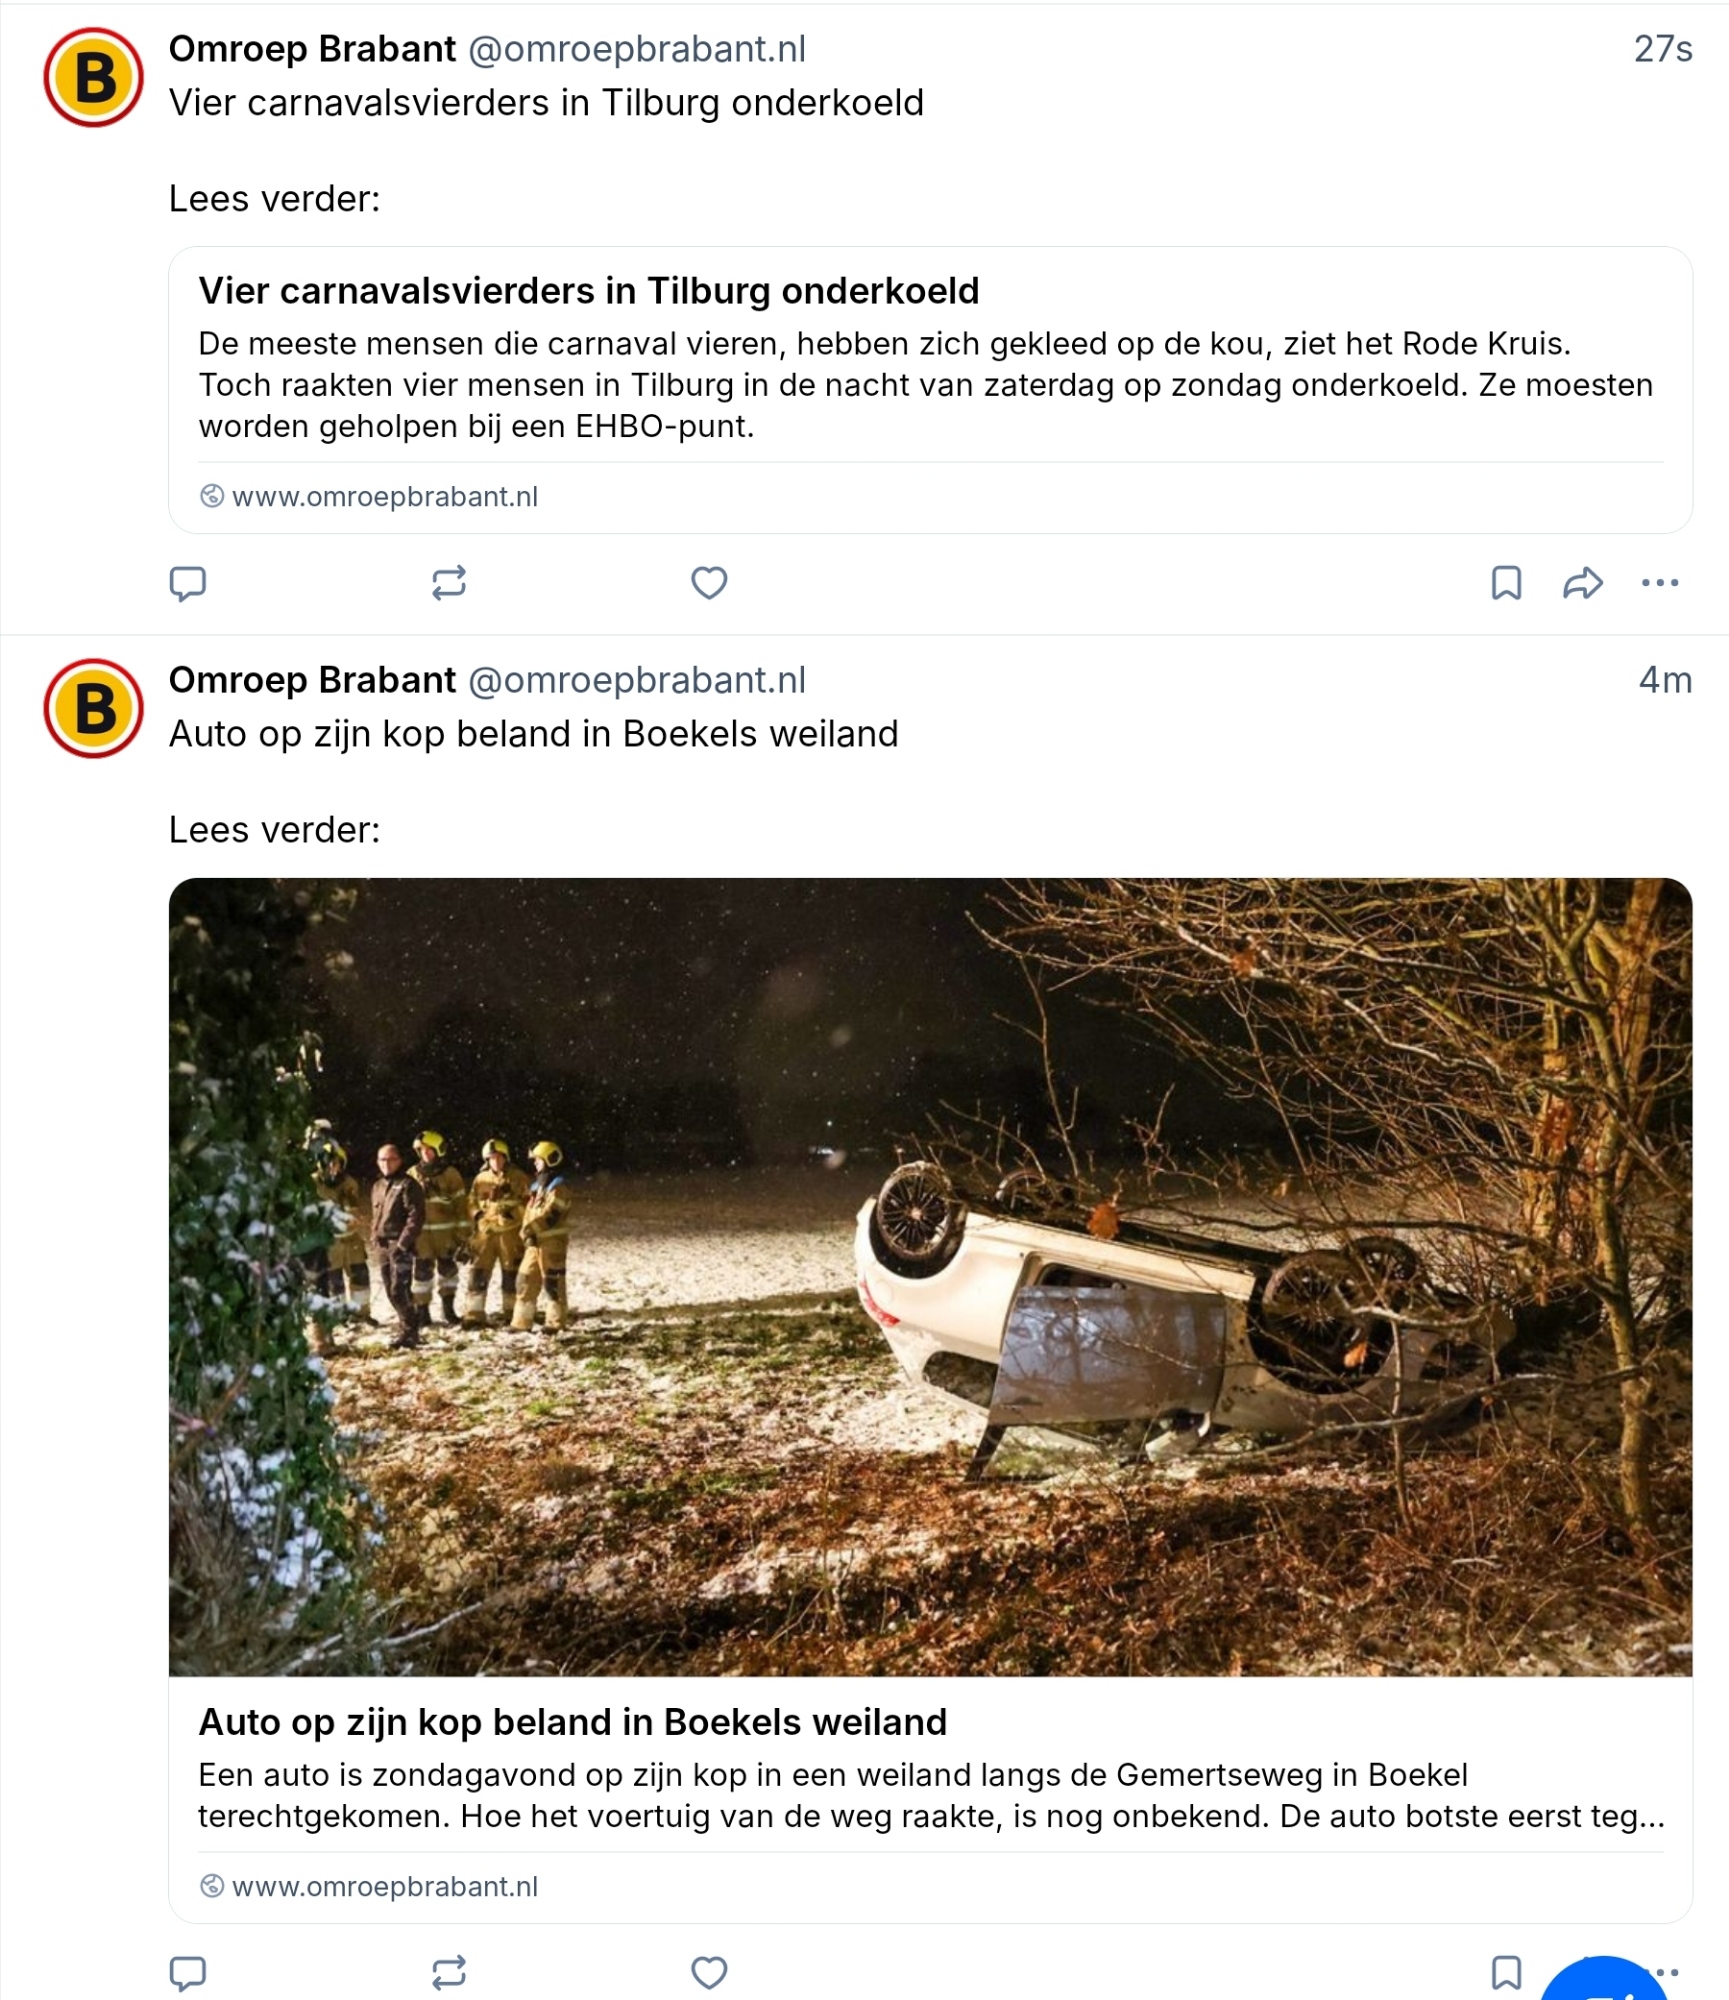This screenshot has width=1729, height=2000.
Task: Open the overturned car photo
Action: tap(930, 1277)
